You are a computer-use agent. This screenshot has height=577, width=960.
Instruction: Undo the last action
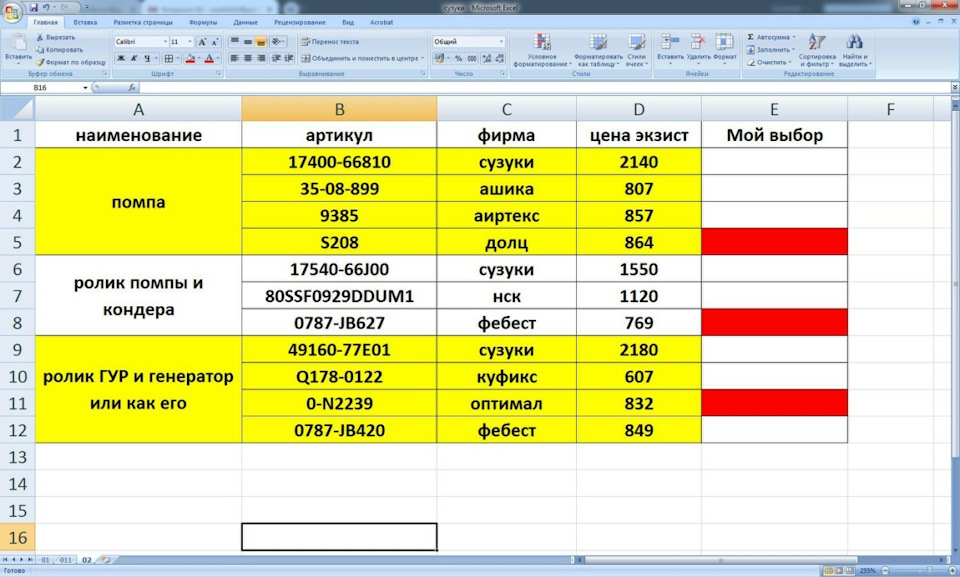tap(47, 7)
